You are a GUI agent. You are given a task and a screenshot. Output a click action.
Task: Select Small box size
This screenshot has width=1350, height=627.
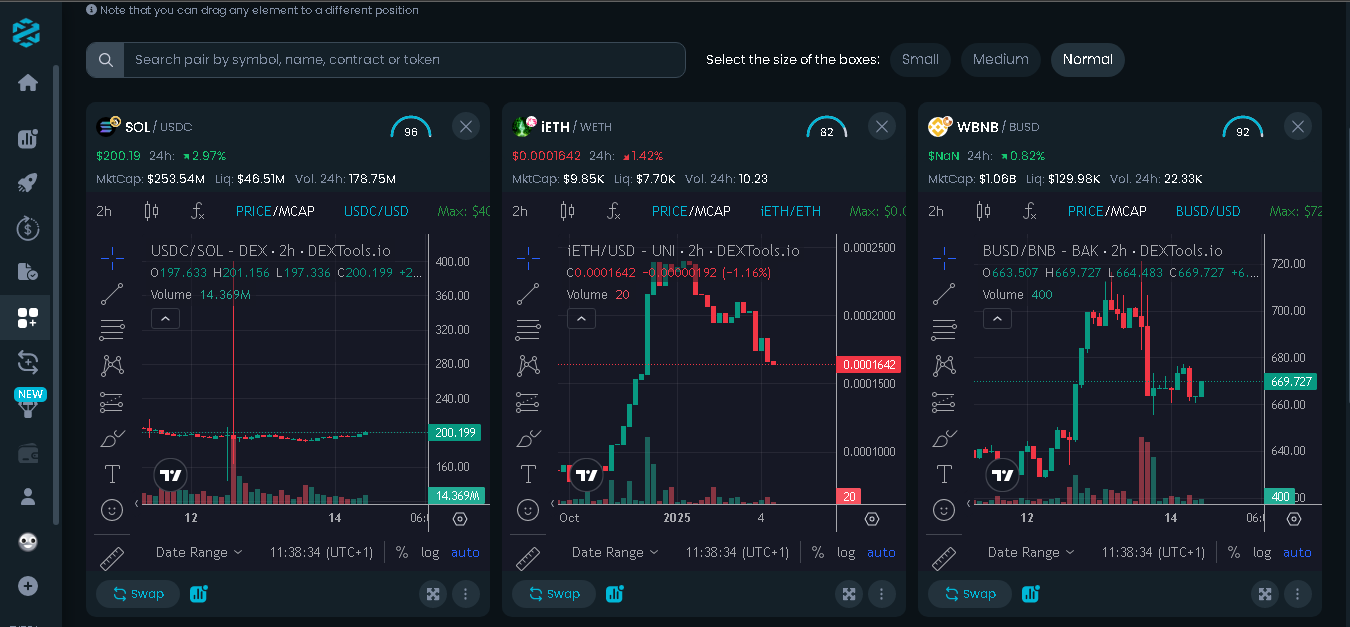(x=920, y=59)
